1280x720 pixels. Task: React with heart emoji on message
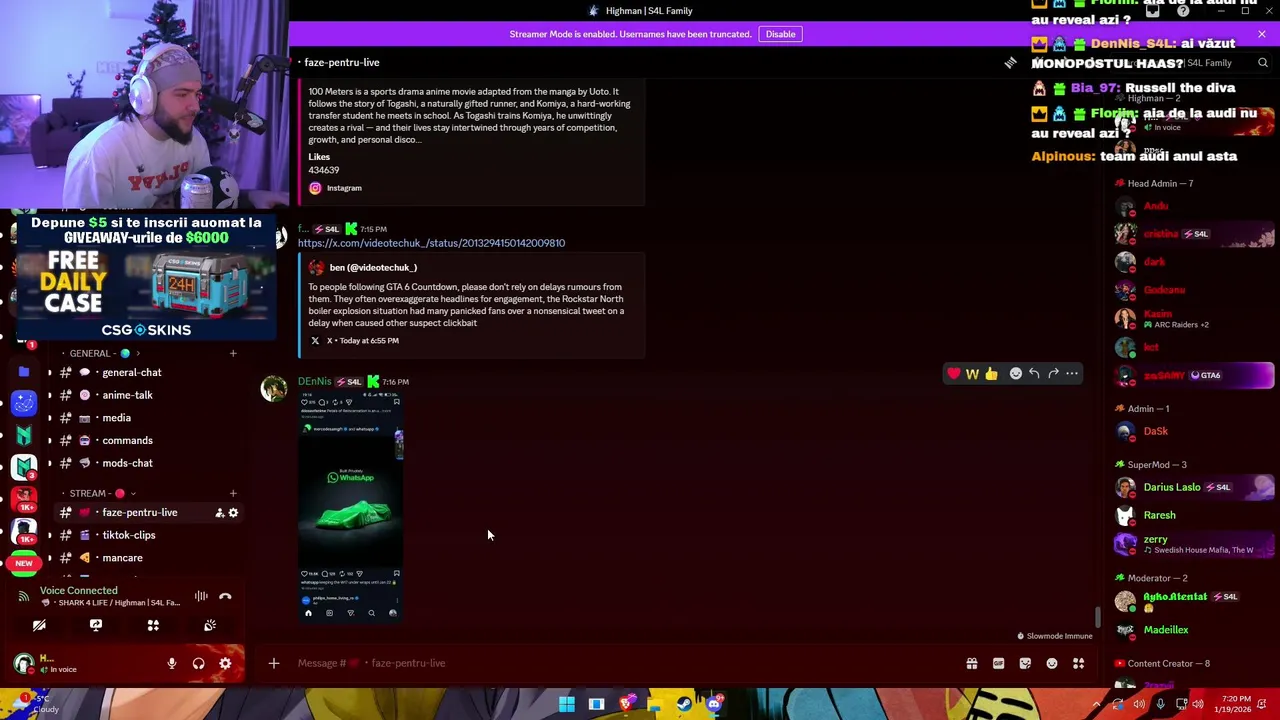click(x=953, y=374)
